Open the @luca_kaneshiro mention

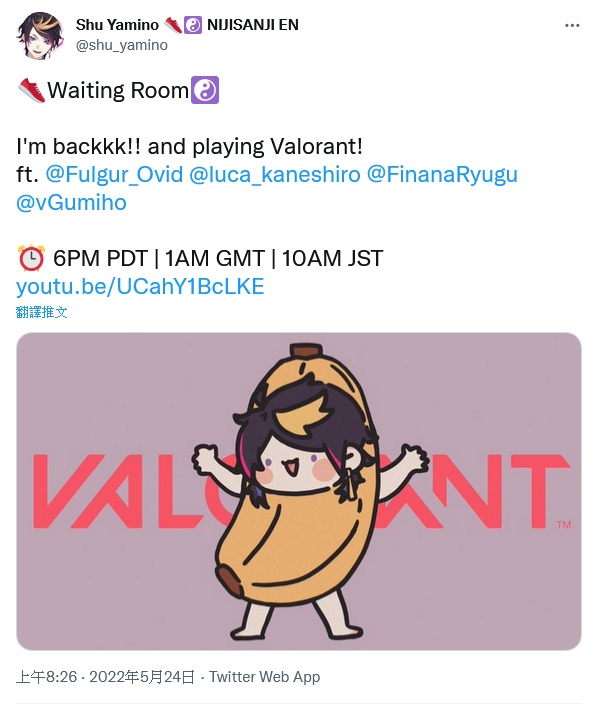(275, 174)
